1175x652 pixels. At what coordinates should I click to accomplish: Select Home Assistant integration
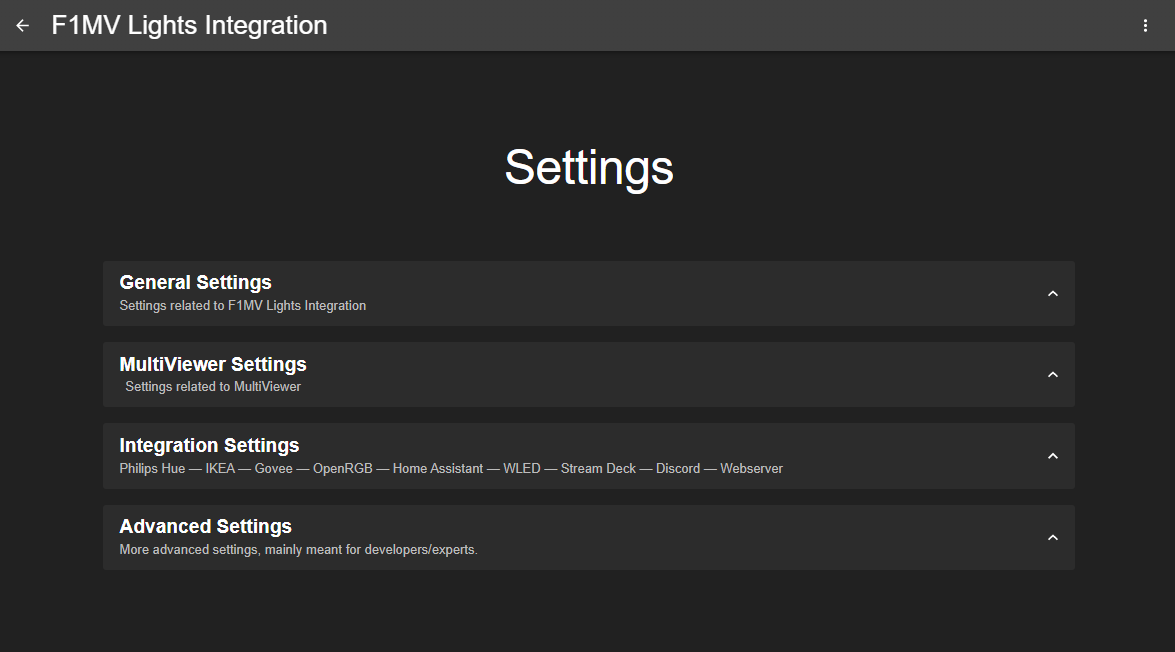(x=437, y=468)
